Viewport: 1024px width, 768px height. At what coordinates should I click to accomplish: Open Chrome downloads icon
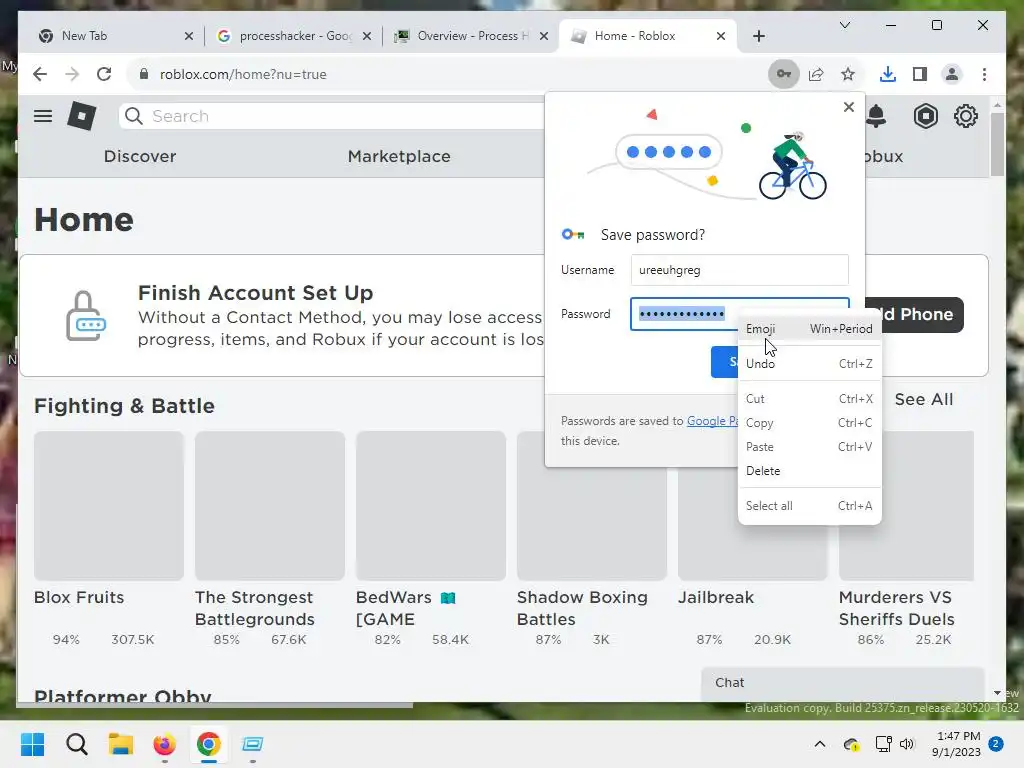(x=888, y=74)
